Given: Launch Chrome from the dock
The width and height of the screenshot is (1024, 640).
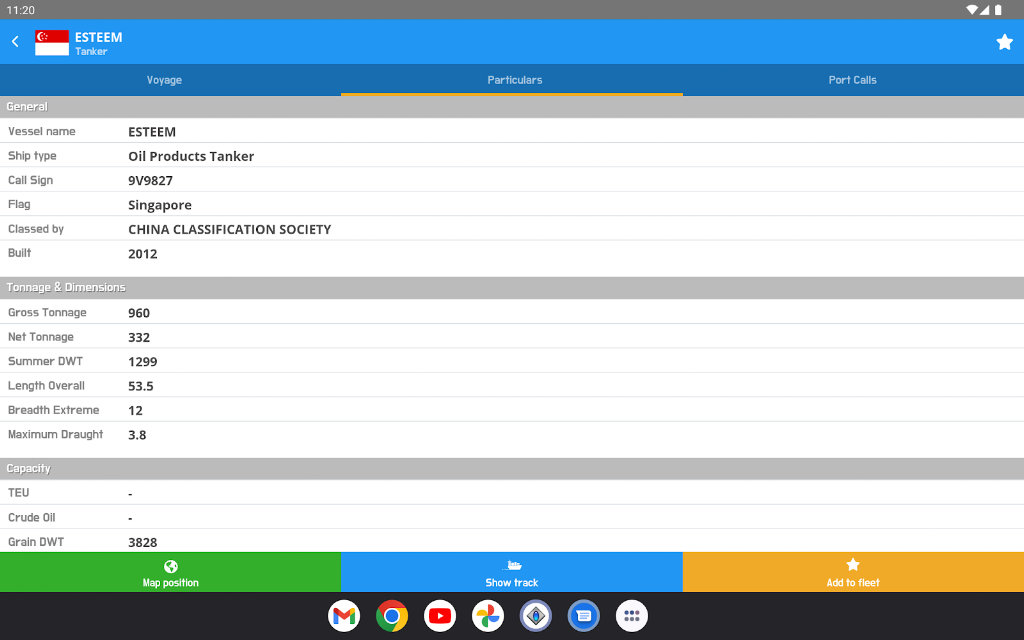Looking at the screenshot, I should pyautogui.click(x=392, y=616).
